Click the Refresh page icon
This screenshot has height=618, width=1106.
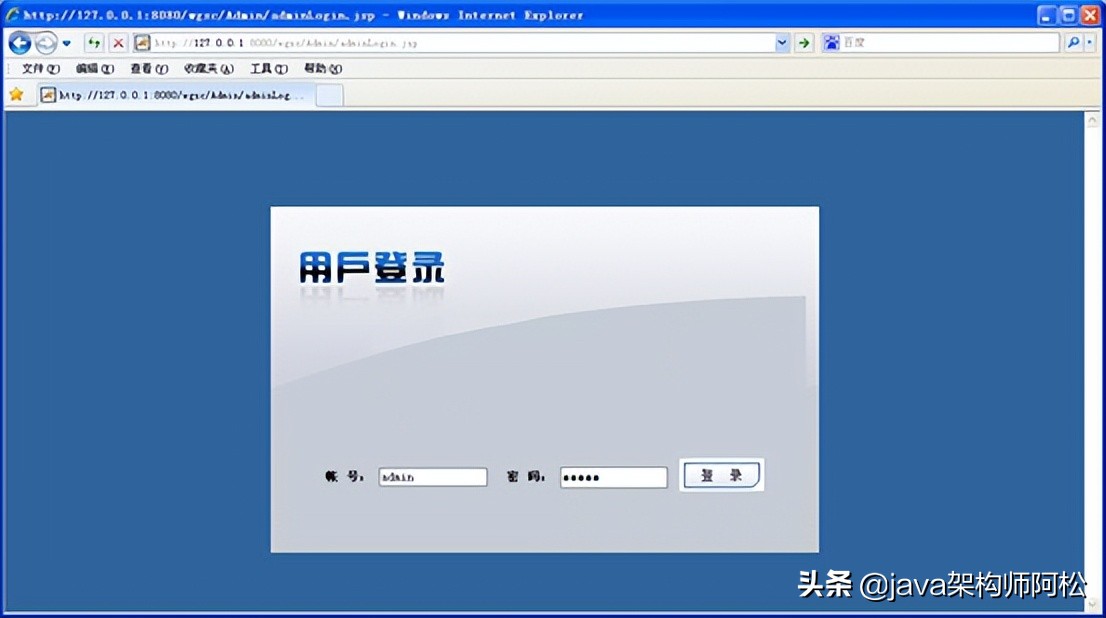click(95, 43)
